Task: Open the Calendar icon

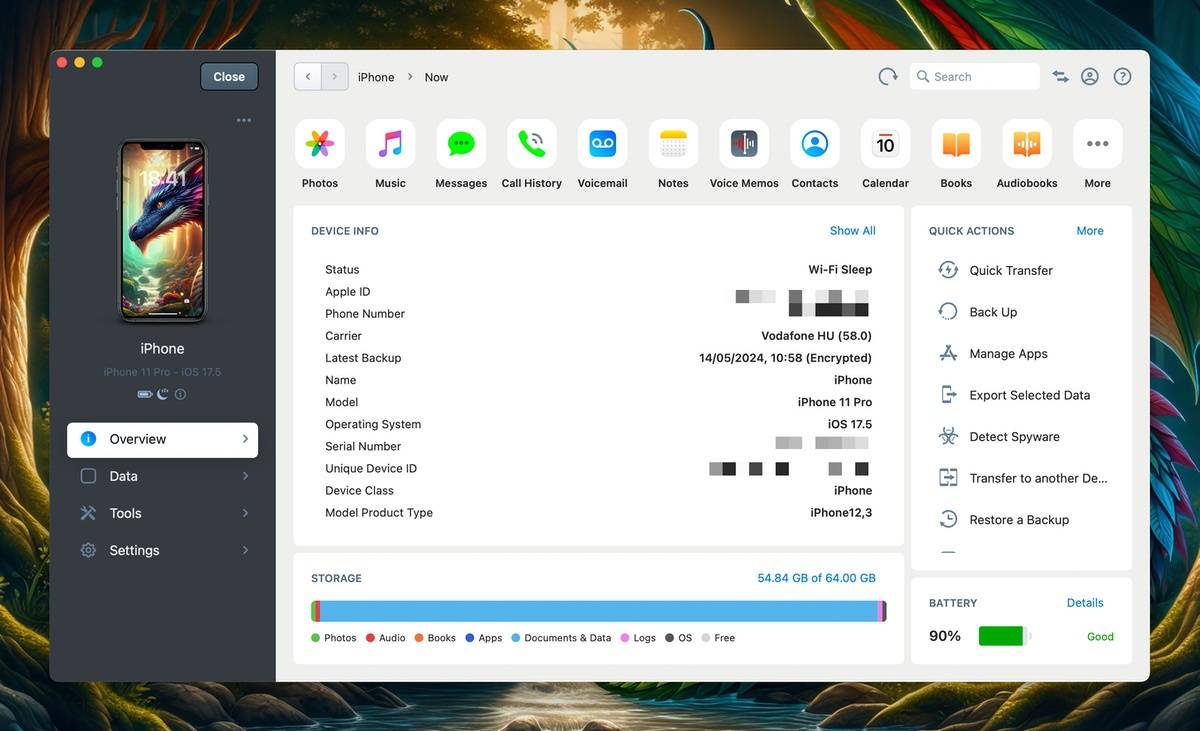Action: point(886,144)
